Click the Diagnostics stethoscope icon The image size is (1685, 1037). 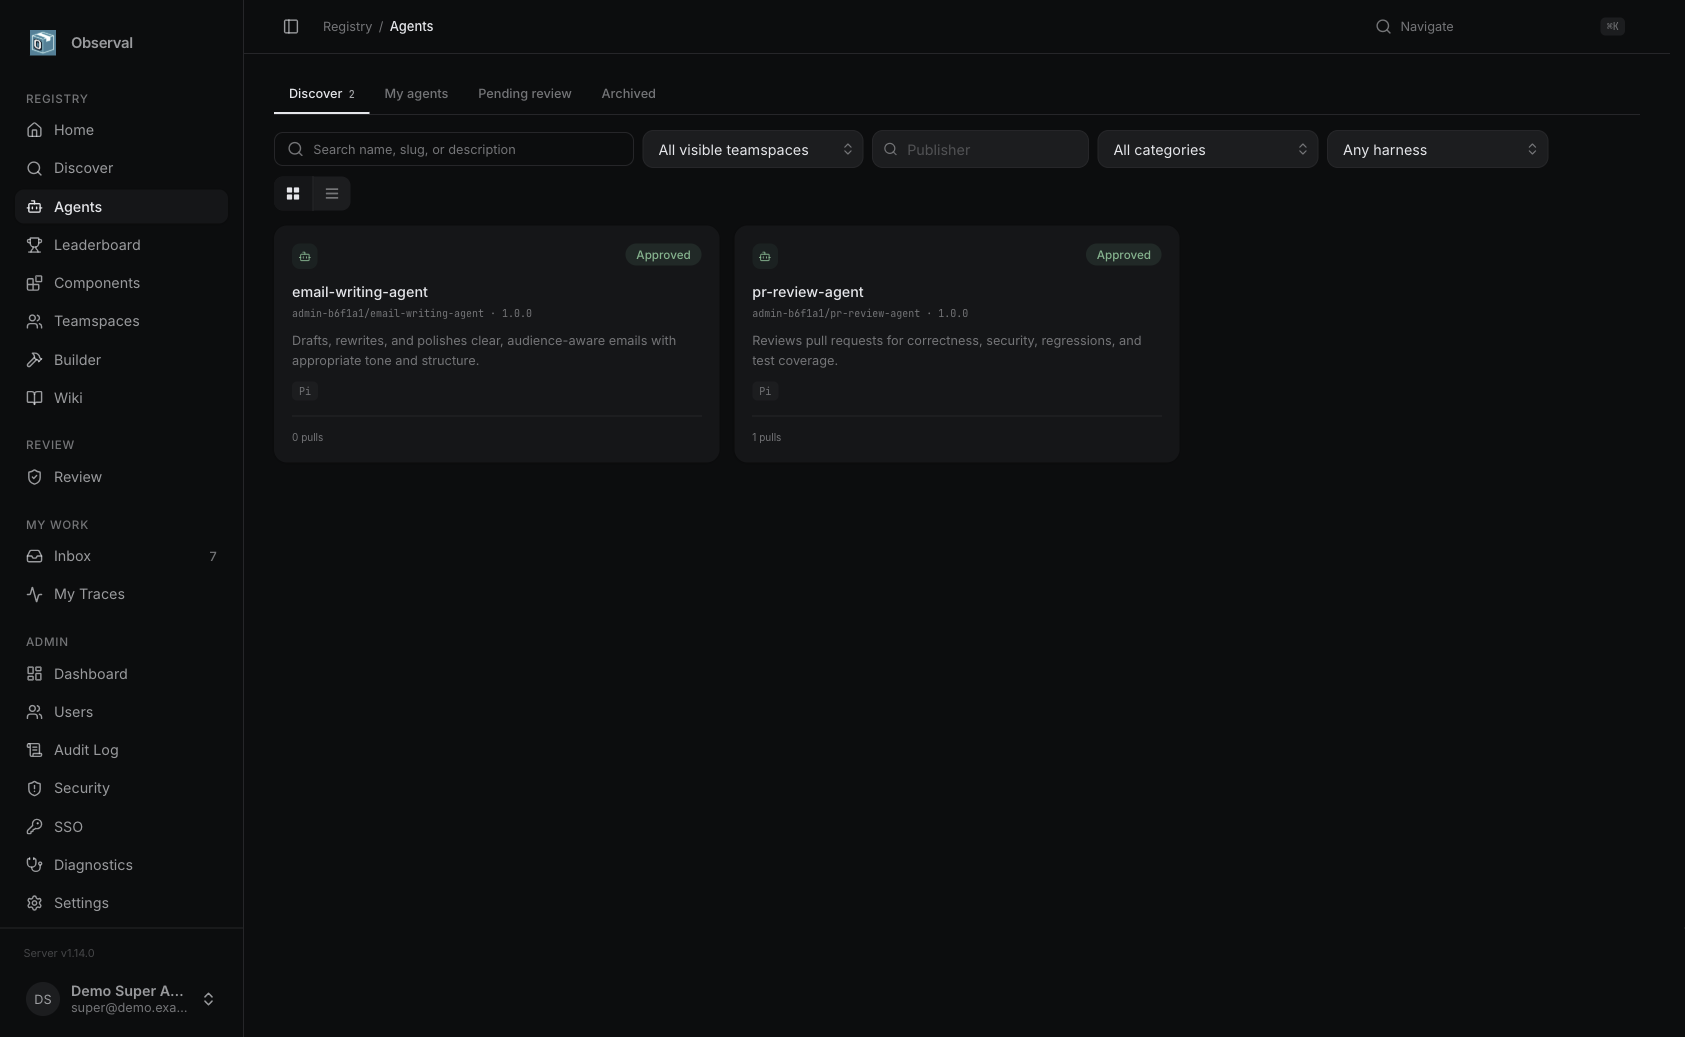point(34,865)
